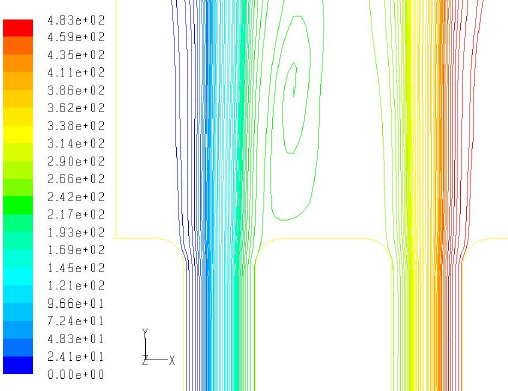Click the legend value 4.11e+02
This screenshot has height=391, width=508.
pyautogui.click(x=76, y=72)
